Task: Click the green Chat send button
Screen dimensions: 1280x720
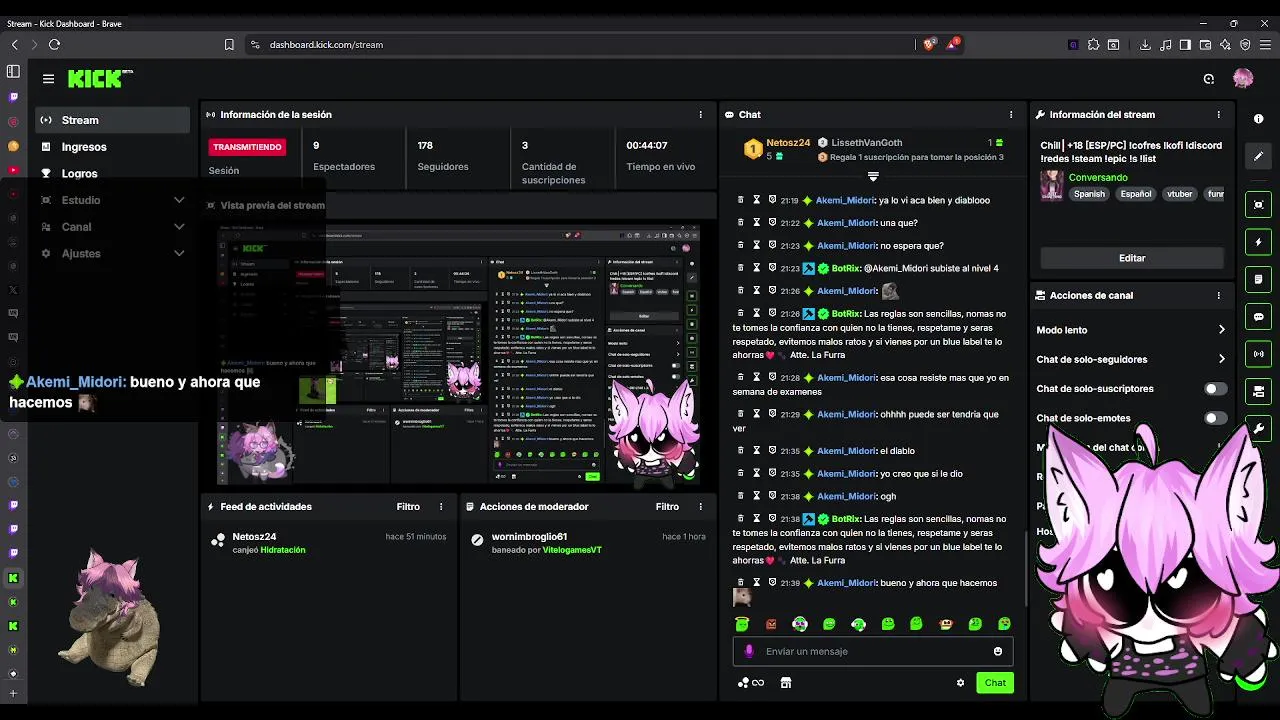Action: pos(995,683)
